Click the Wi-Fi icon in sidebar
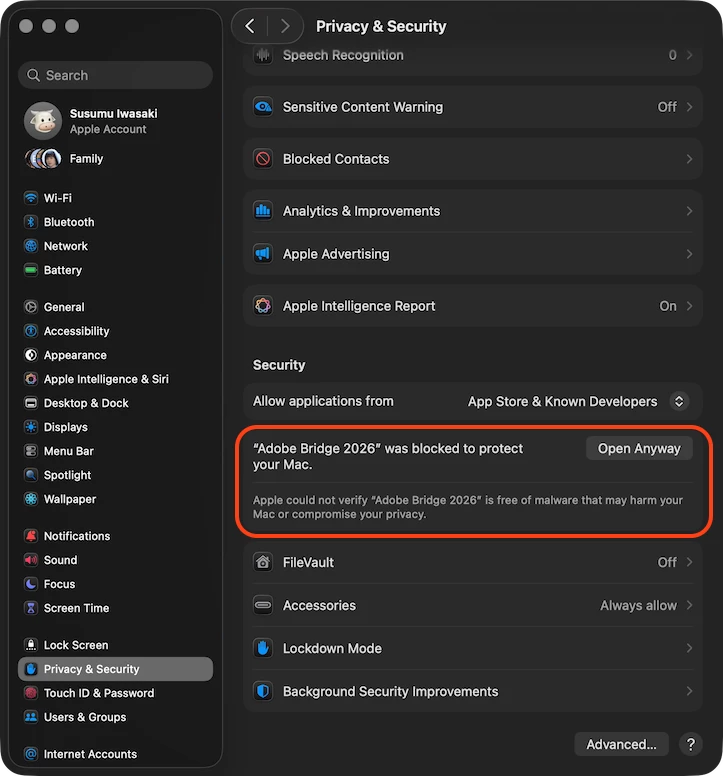 pos(31,198)
